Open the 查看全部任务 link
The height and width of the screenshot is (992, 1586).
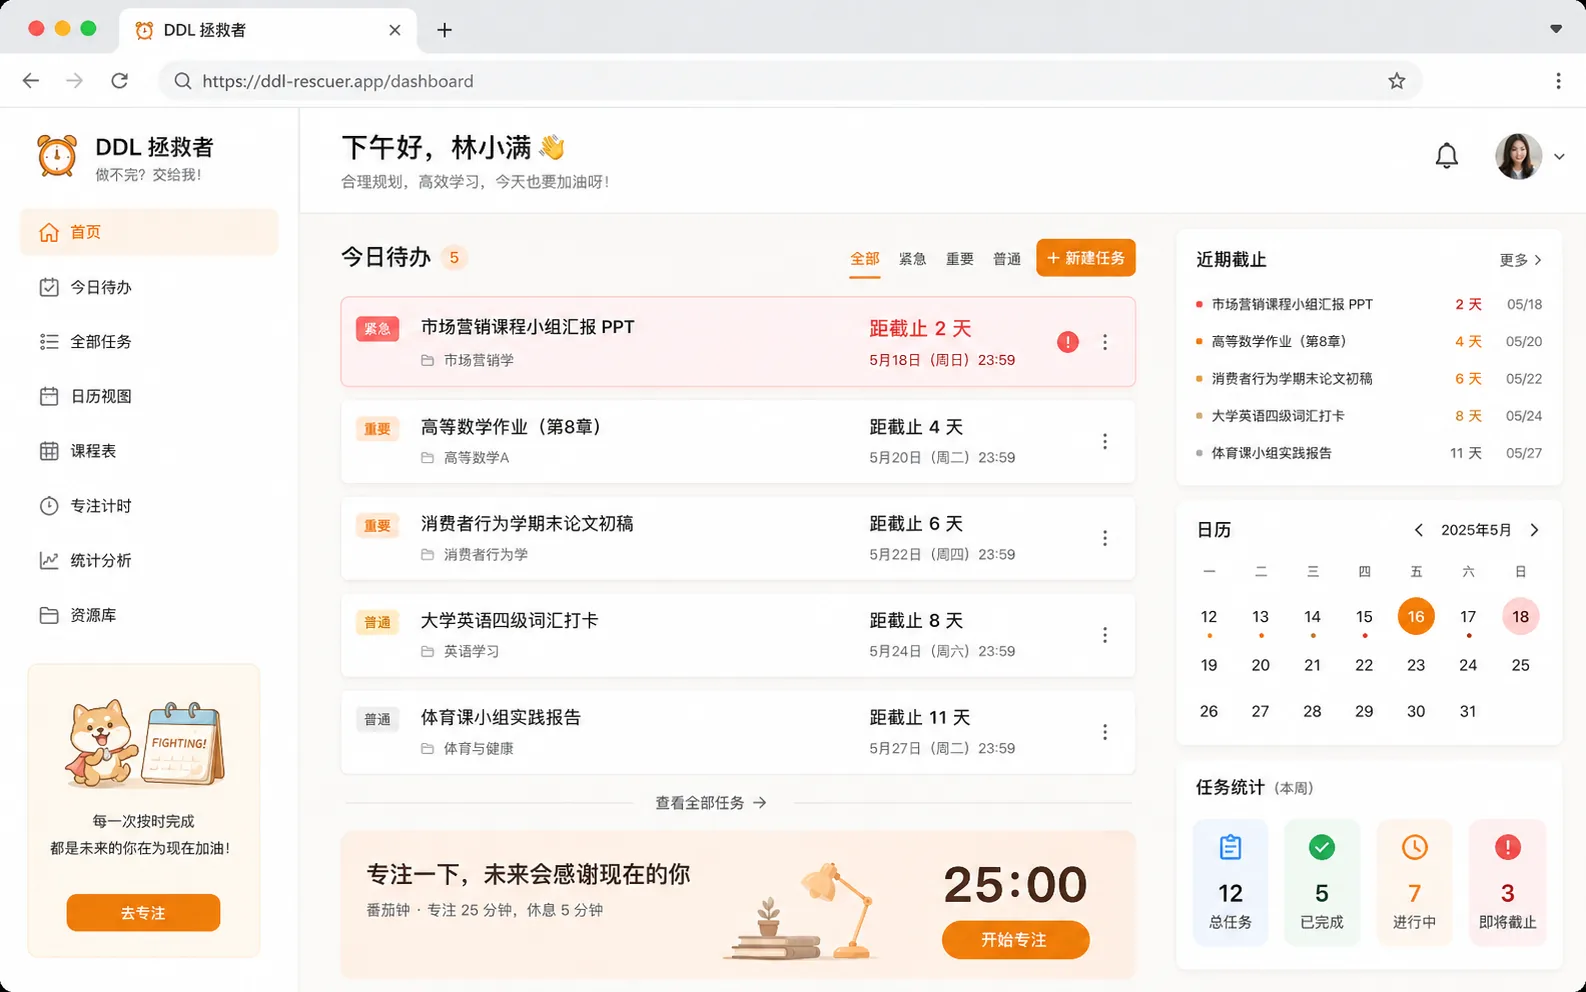click(x=711, y=803)
